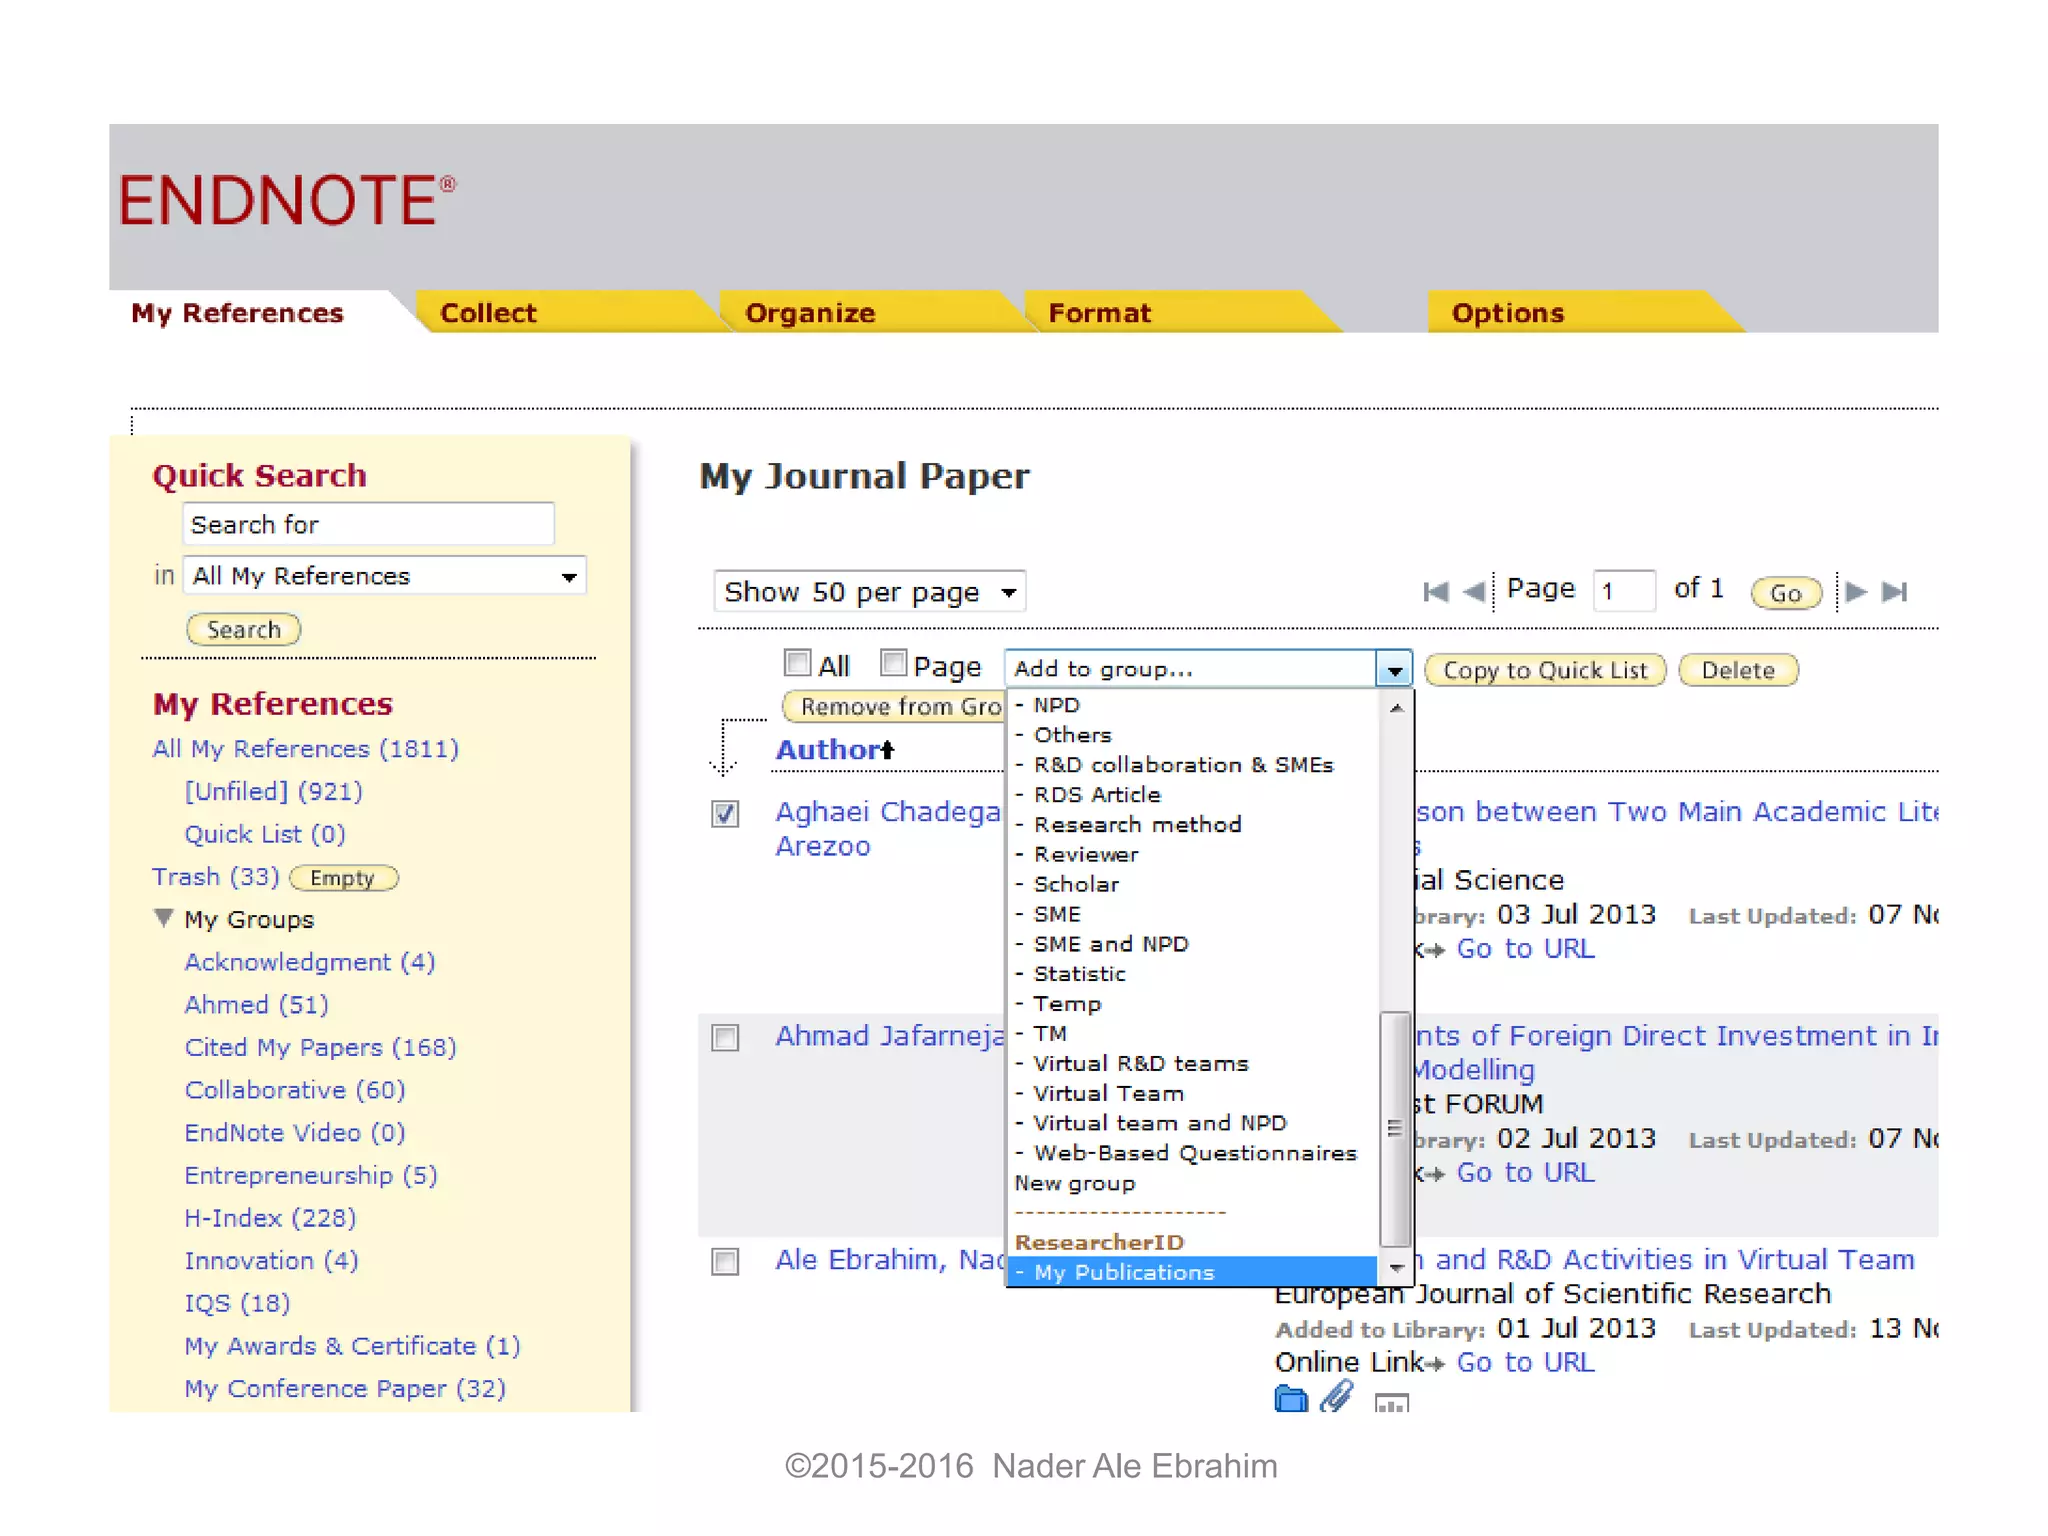Expand the All My References search dropdown
2048x1536 pixels.
[x=569, y=577]
